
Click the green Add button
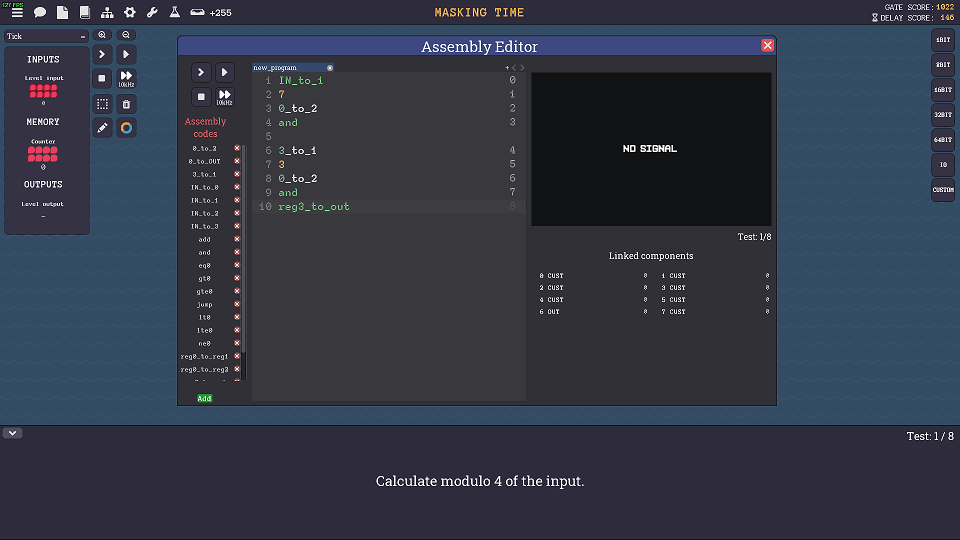click(204, 398)
